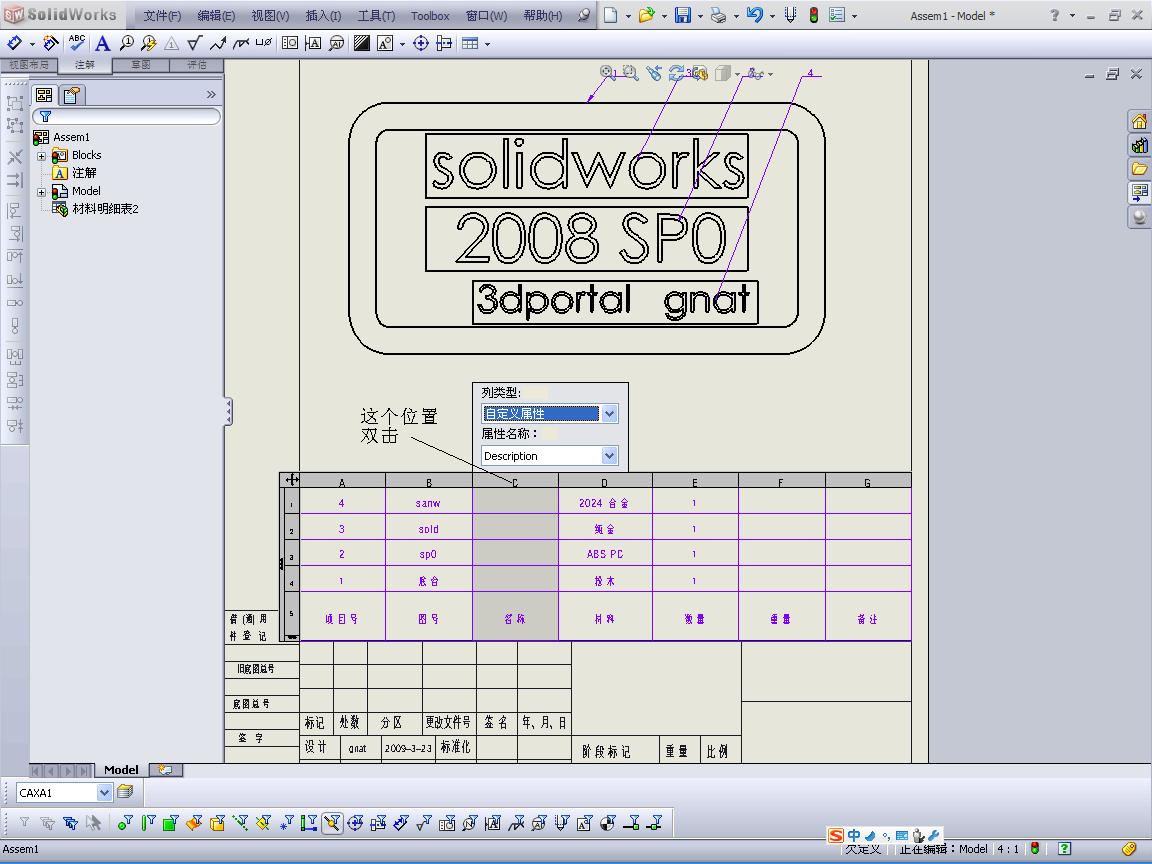
Task: Expand the Model tree node
Action: (42, 192)
